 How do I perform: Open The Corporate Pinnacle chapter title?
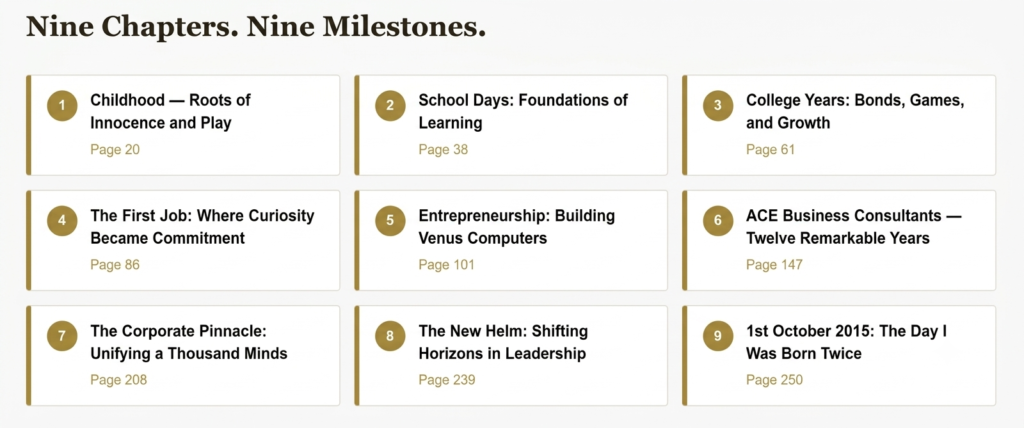(189, 342)
